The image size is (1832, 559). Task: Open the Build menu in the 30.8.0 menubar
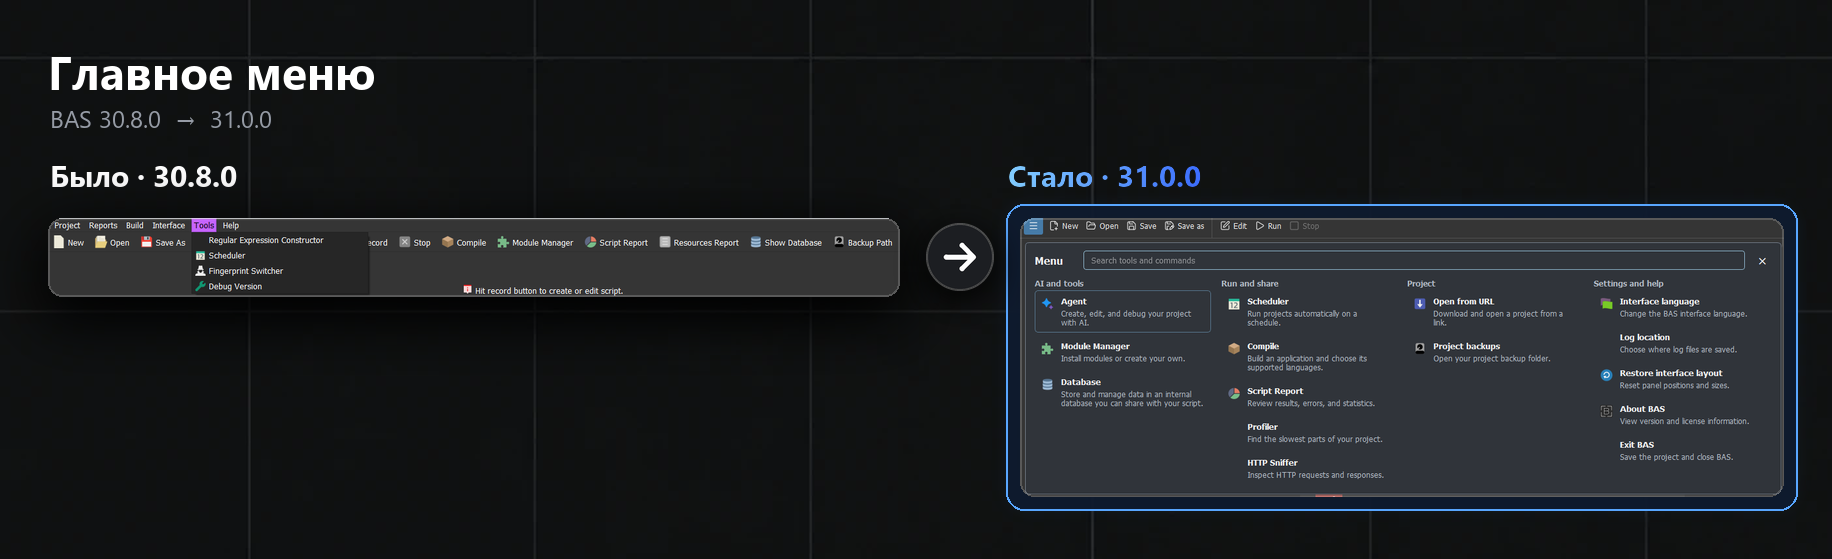[x=135, y=226]
